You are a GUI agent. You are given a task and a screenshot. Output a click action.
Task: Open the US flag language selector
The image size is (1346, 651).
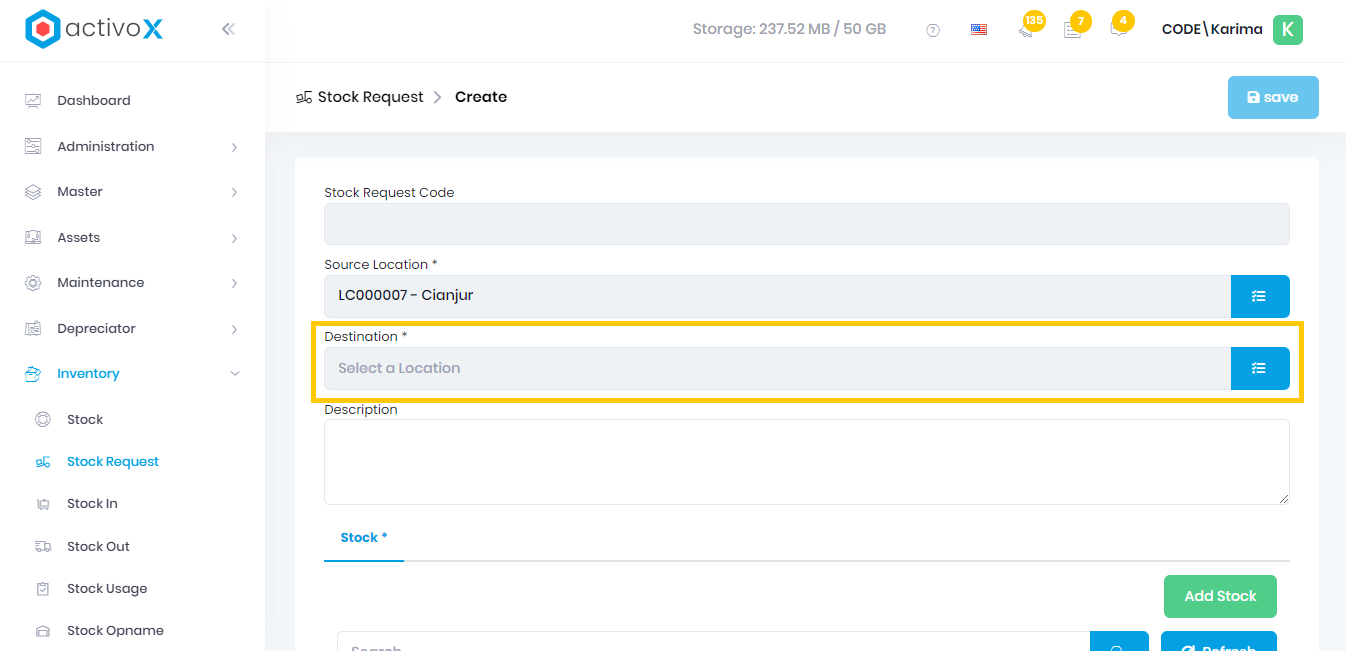(979, 30)
